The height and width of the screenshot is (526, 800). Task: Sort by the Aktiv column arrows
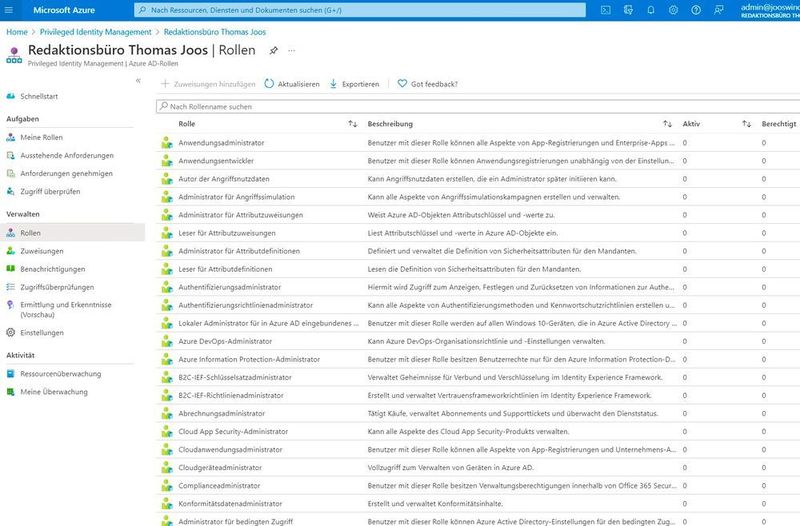click(746, 124)
